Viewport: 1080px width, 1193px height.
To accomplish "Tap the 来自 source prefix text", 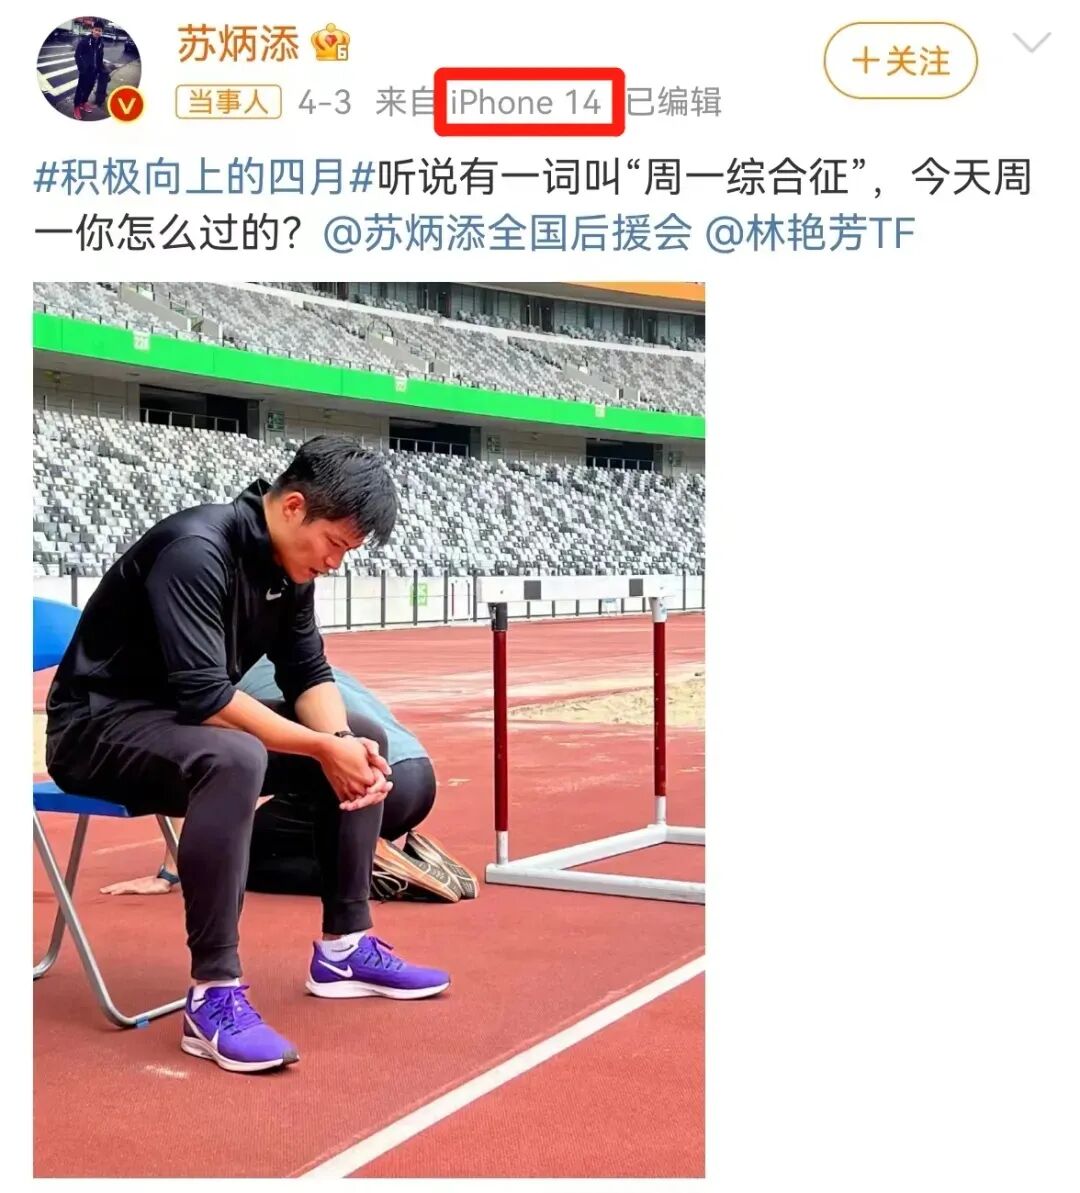I will tap(405, 102).
